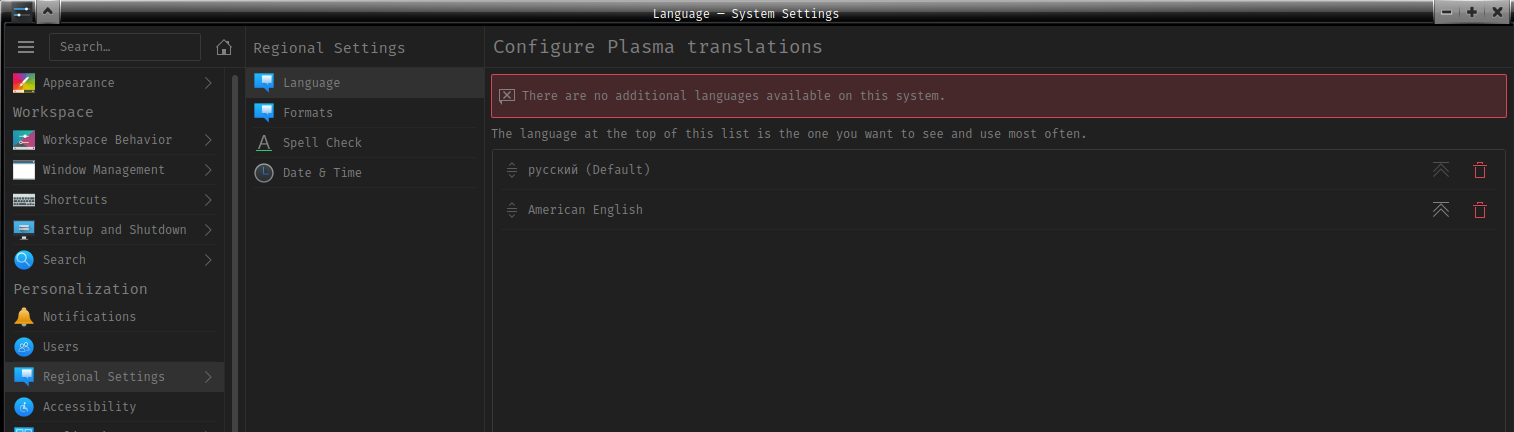Click the Shortcuts keyboard icon
This screenshot has height=432, width=1514.
point(24,200)
